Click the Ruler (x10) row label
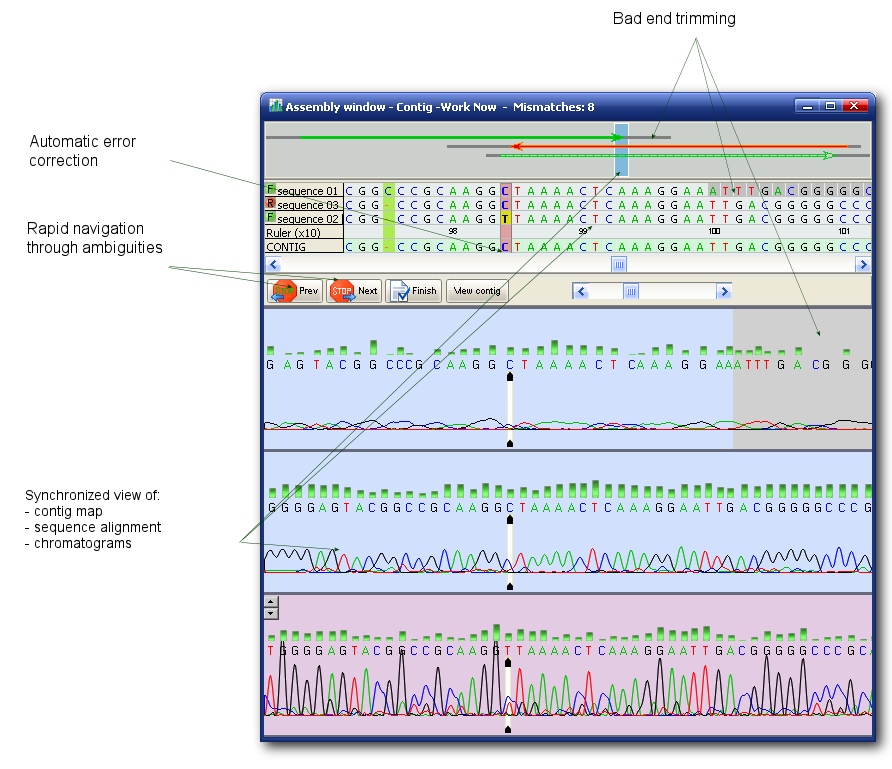The image size is (892, 769). [304, 233]
